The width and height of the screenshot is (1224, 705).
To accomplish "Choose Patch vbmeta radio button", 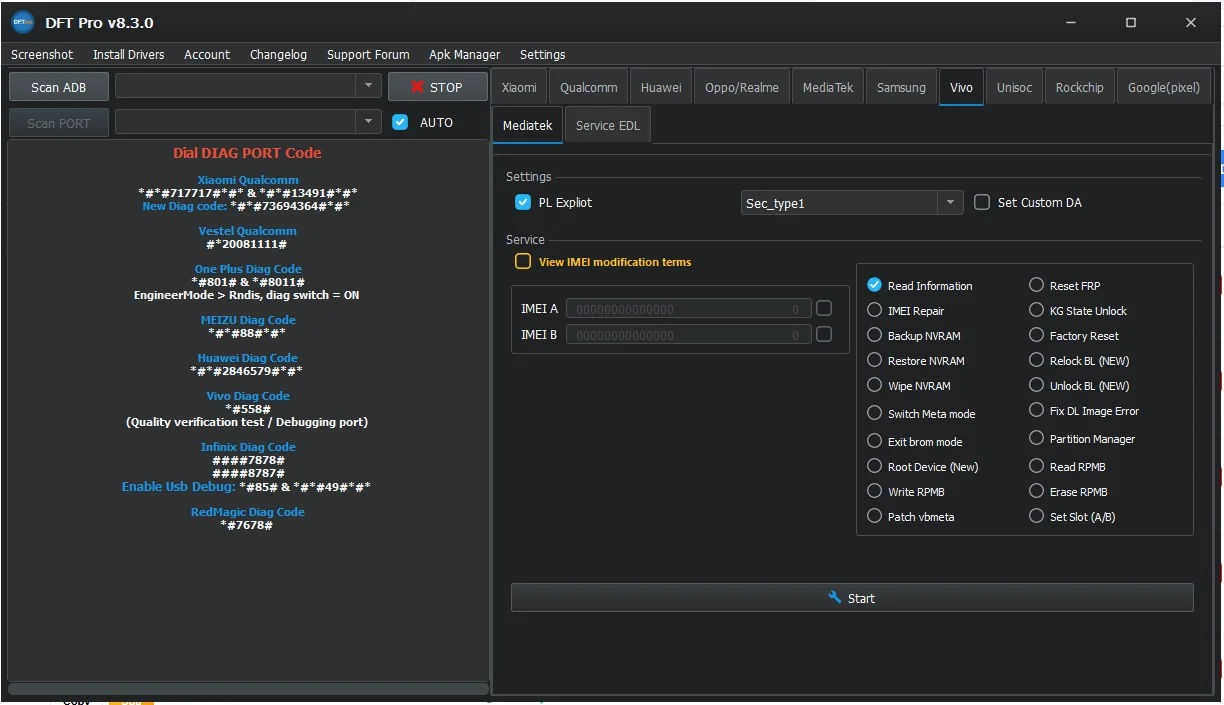I will coord(875,516).
